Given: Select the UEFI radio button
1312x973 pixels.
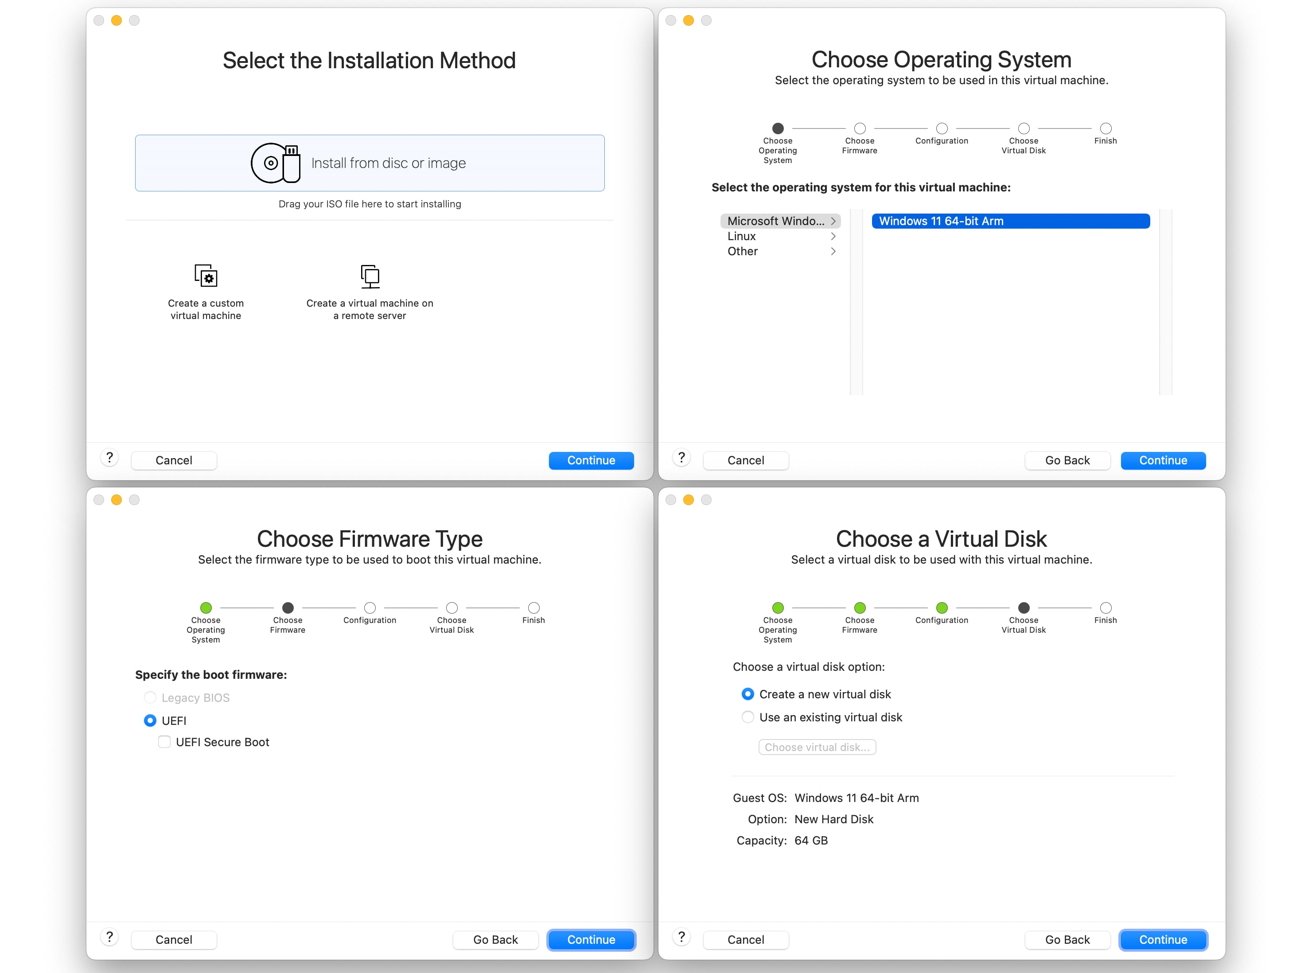Looking at the screenshot, I should [x=150, y=720].
